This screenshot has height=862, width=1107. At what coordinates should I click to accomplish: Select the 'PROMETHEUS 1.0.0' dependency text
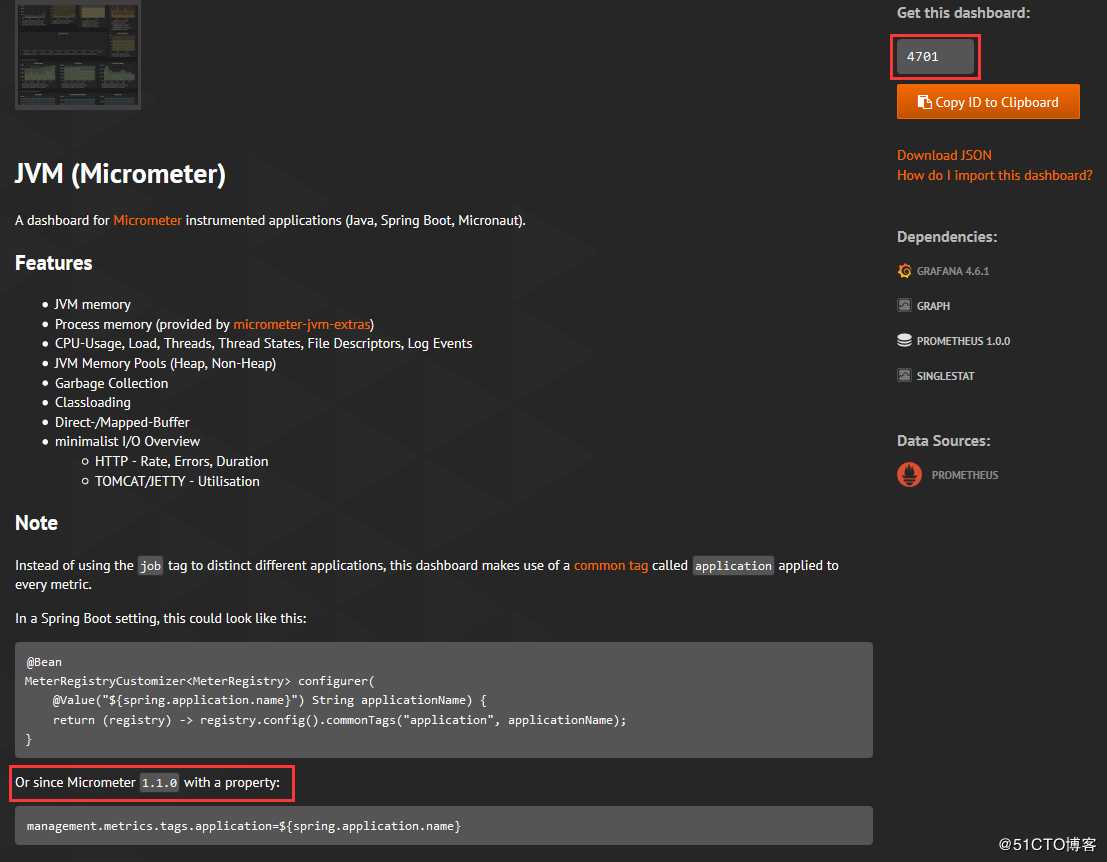(963, 341)
